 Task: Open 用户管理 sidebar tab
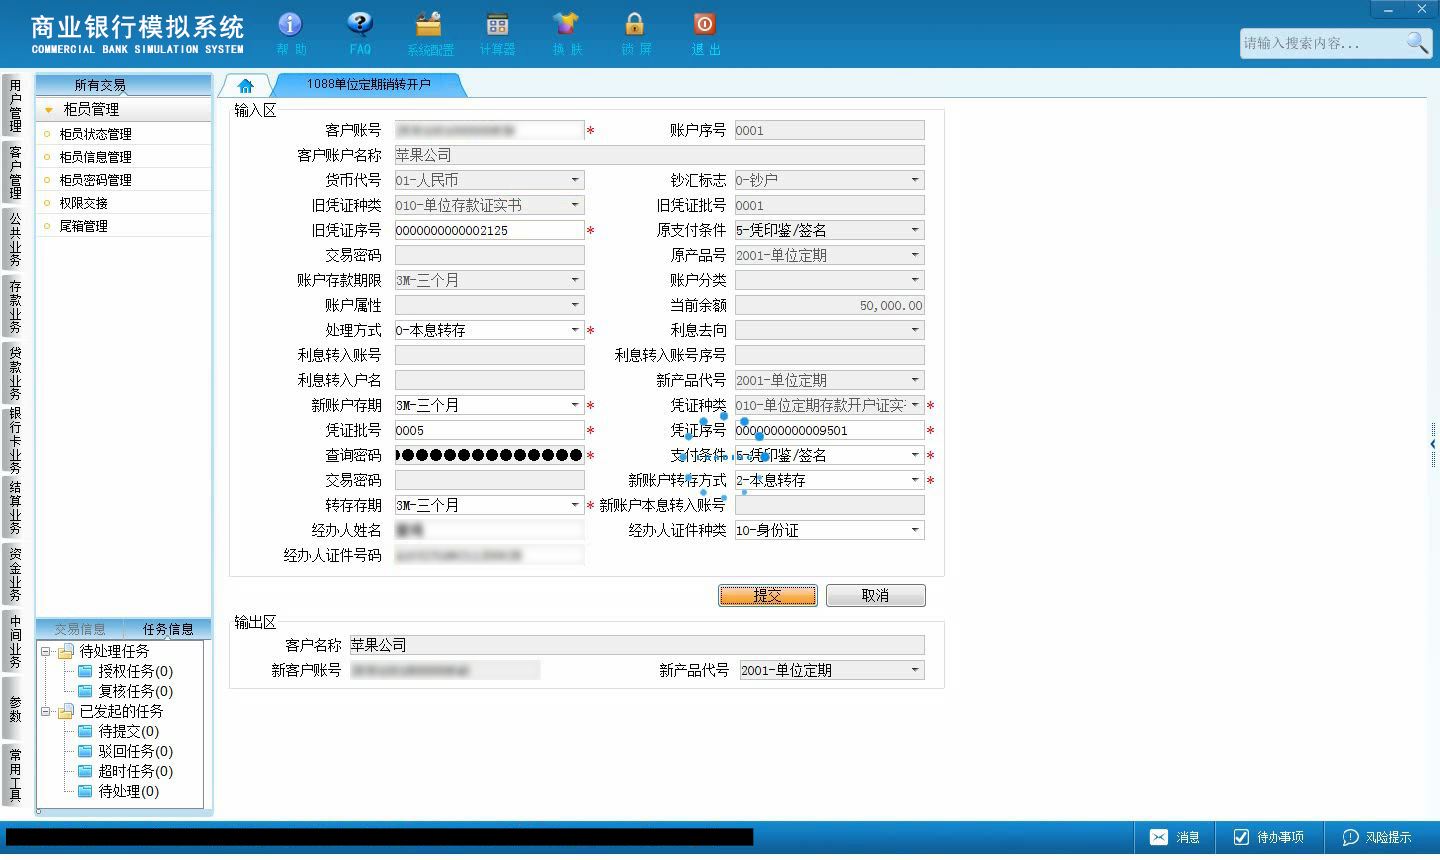click(x=14, y=106)
